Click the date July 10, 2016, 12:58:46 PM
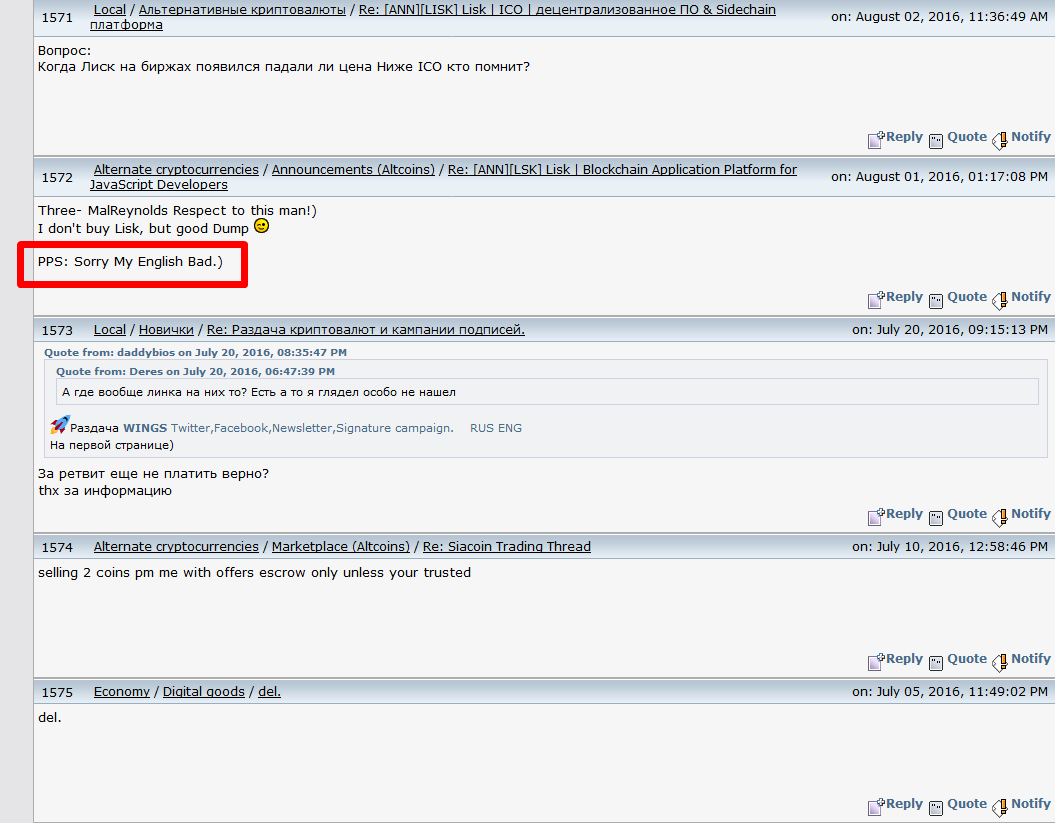 962,546
